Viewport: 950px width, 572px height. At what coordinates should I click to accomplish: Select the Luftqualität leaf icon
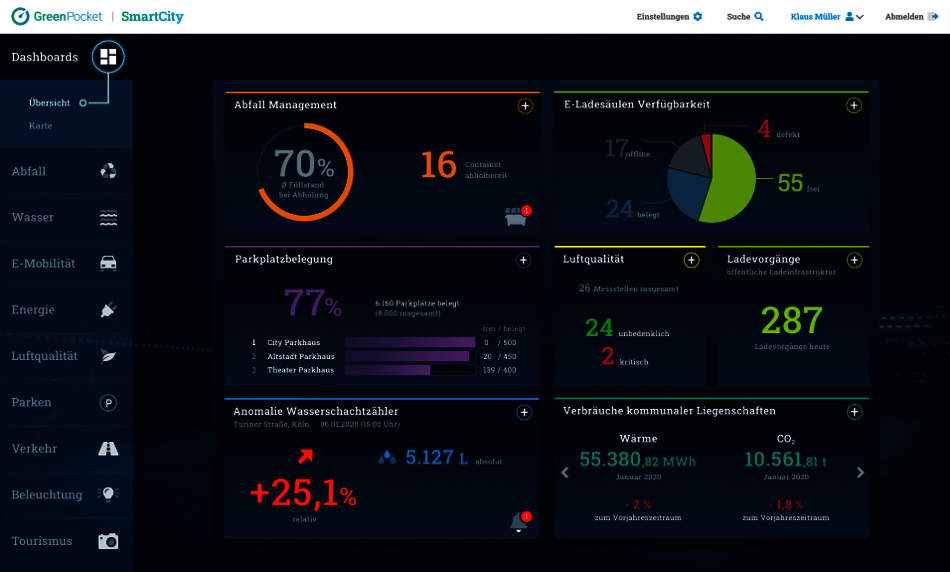point(108,356)
